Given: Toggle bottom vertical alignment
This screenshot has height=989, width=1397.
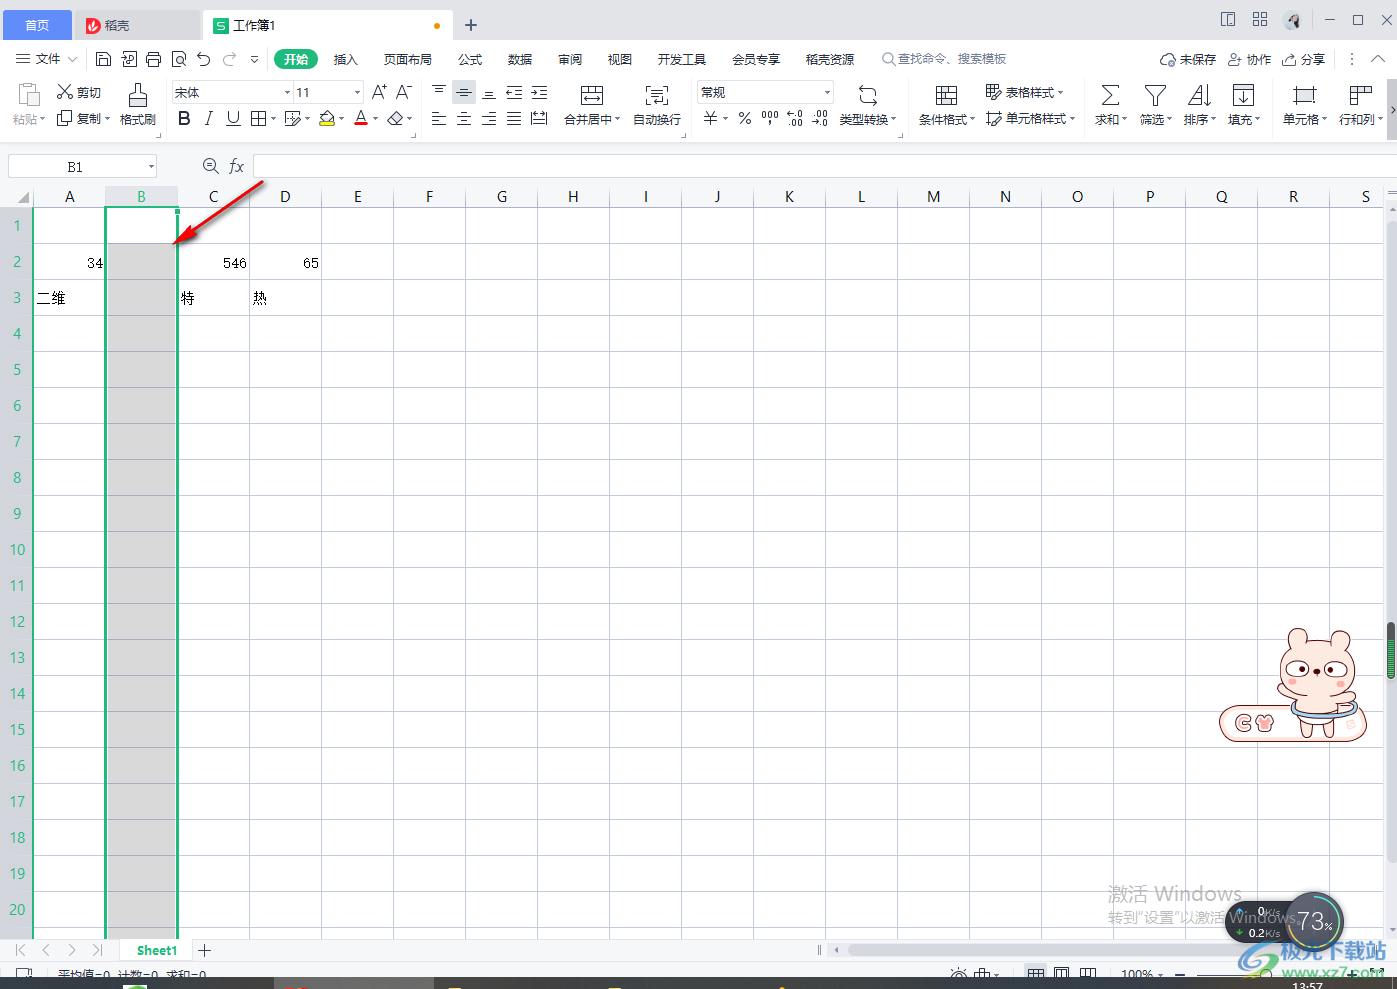Looking at the screenshot, I should point(489,92).
